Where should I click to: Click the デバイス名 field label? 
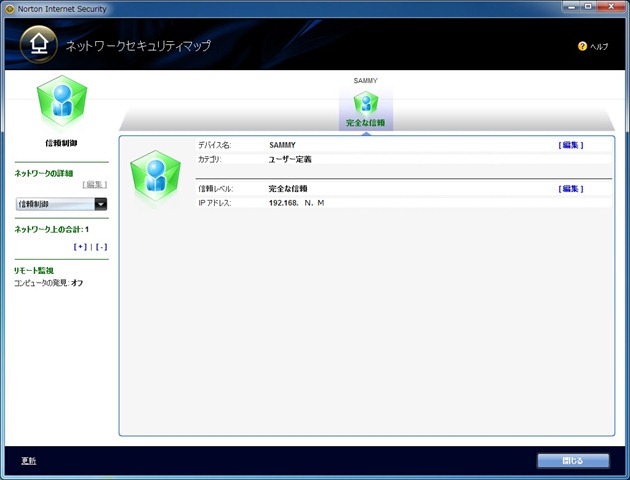tap(215, 145)
